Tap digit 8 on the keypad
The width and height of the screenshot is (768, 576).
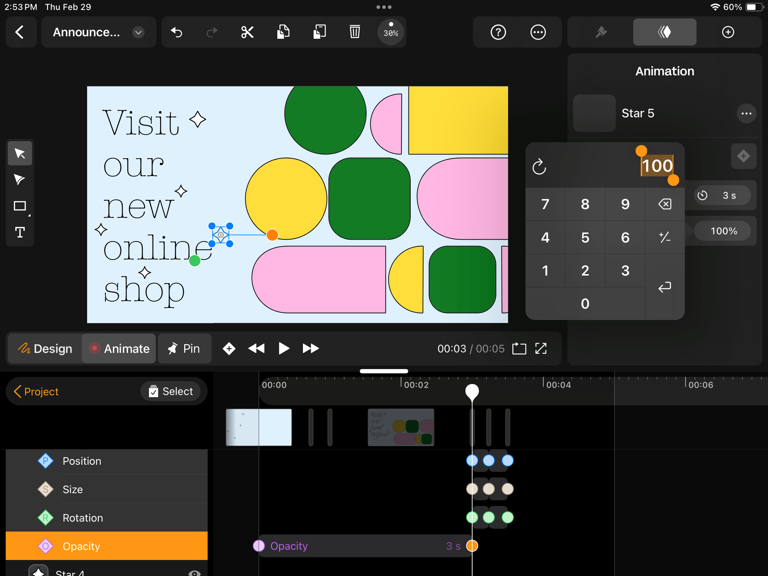tap(585, 204)
